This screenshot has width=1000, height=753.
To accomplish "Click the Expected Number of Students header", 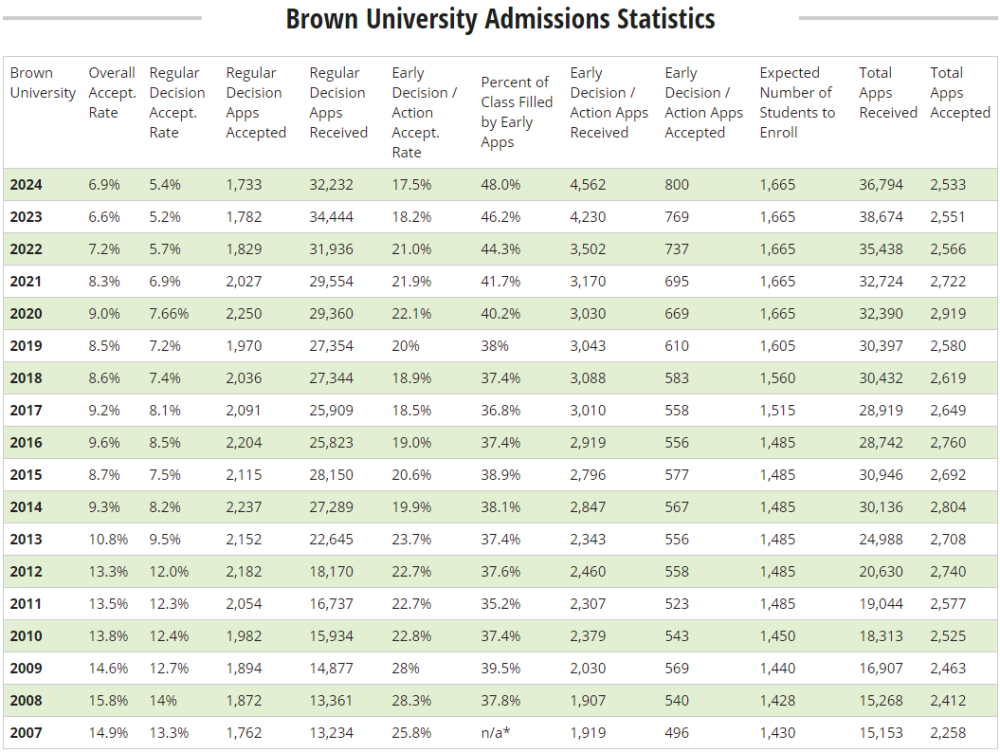I will click(x=797, y=103).
